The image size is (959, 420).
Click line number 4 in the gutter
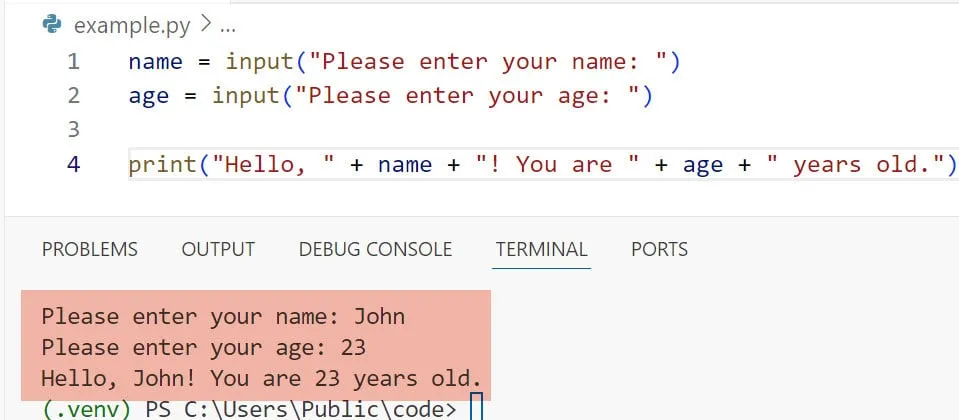73,164
